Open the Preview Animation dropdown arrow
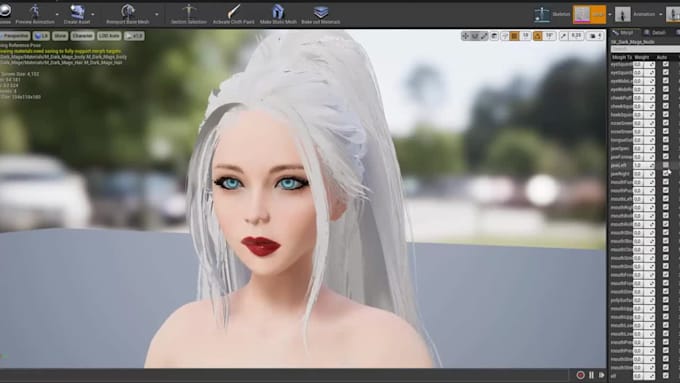The width and height of the screenshot is (680, 383). 57,14
